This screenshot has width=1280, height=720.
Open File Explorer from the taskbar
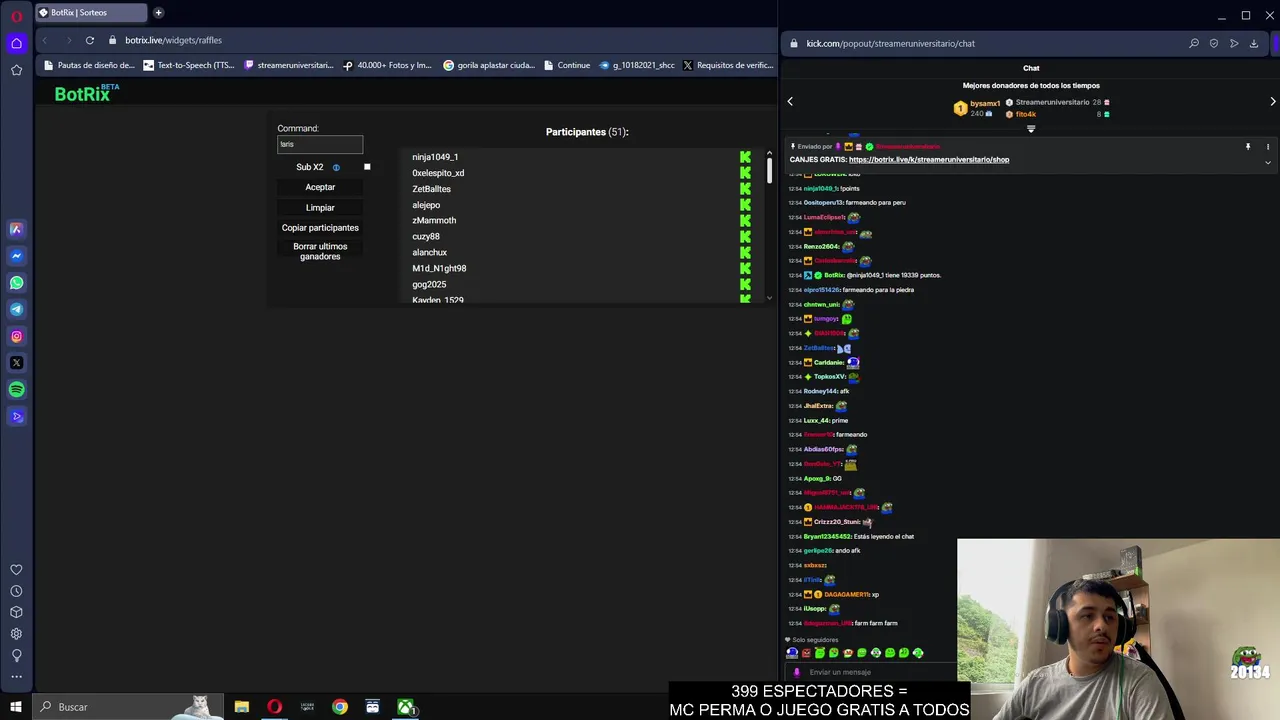point(242,707)
